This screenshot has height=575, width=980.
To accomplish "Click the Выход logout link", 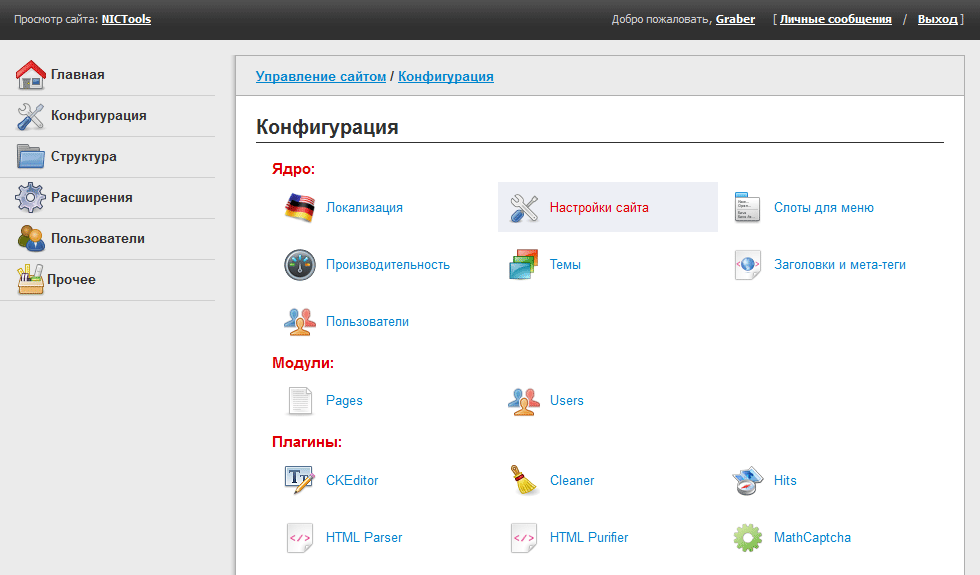I will coord(938,19).
